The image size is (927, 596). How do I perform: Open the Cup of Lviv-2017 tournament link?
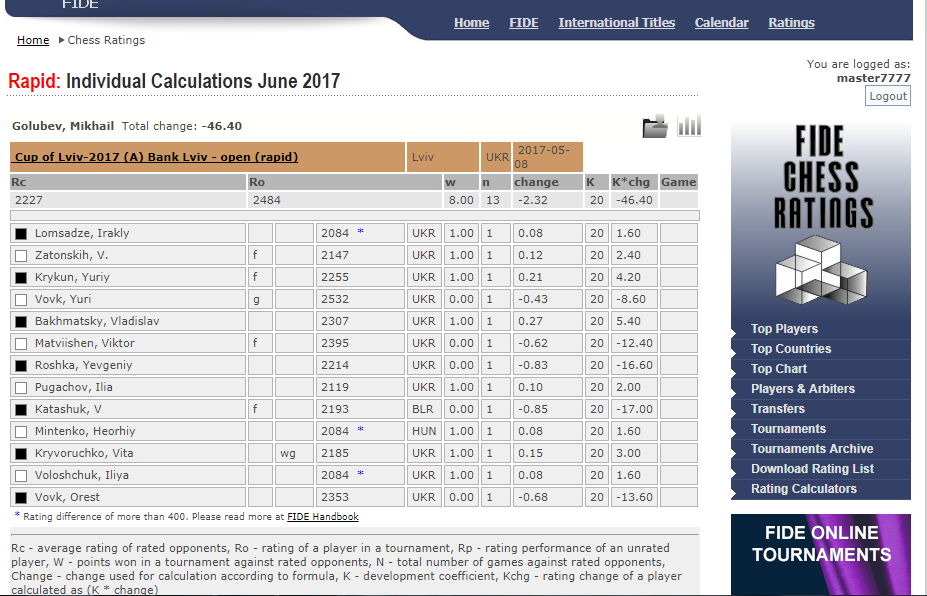point(155,157)
